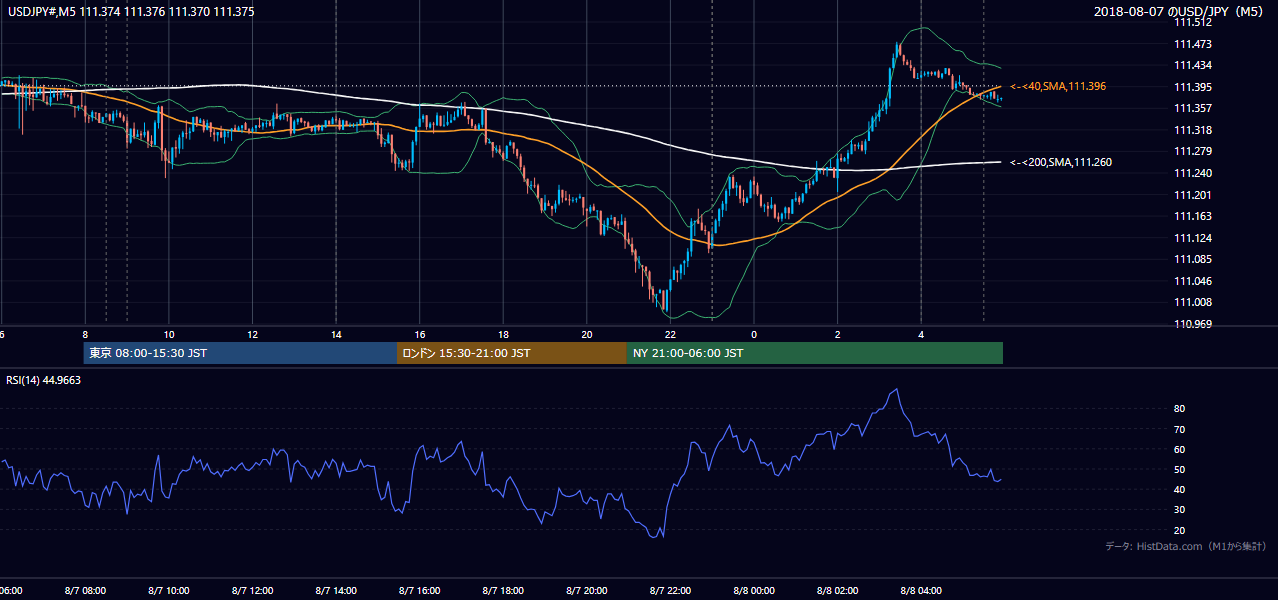This screenshot has height=600, width=1278.
Task: Click the '8/7 08:00' bottom time label
Action: click(x=85, y=592)
